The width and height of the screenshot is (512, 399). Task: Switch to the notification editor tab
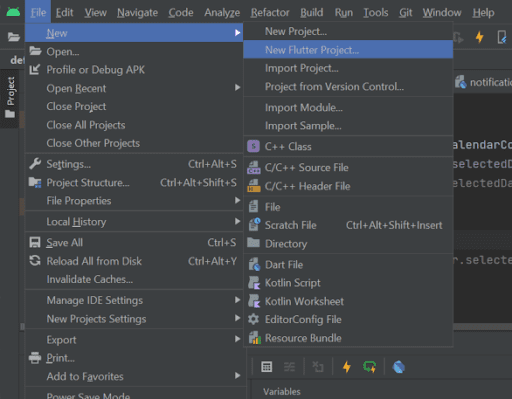(x=483, y=82)
